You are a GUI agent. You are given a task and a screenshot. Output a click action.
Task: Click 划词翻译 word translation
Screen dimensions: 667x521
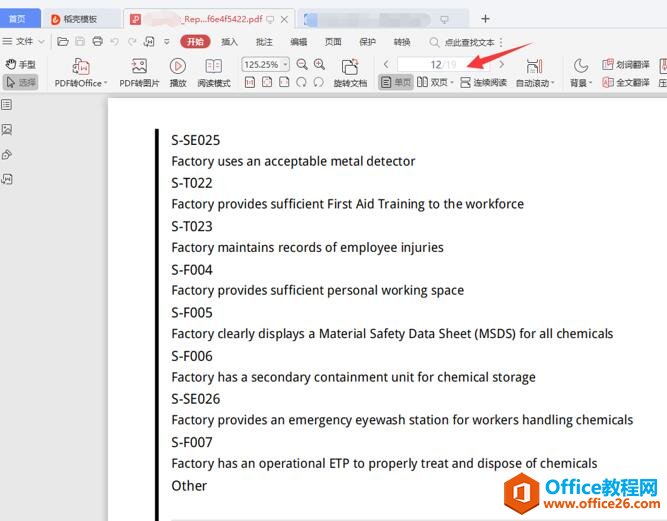pos(626,65)
